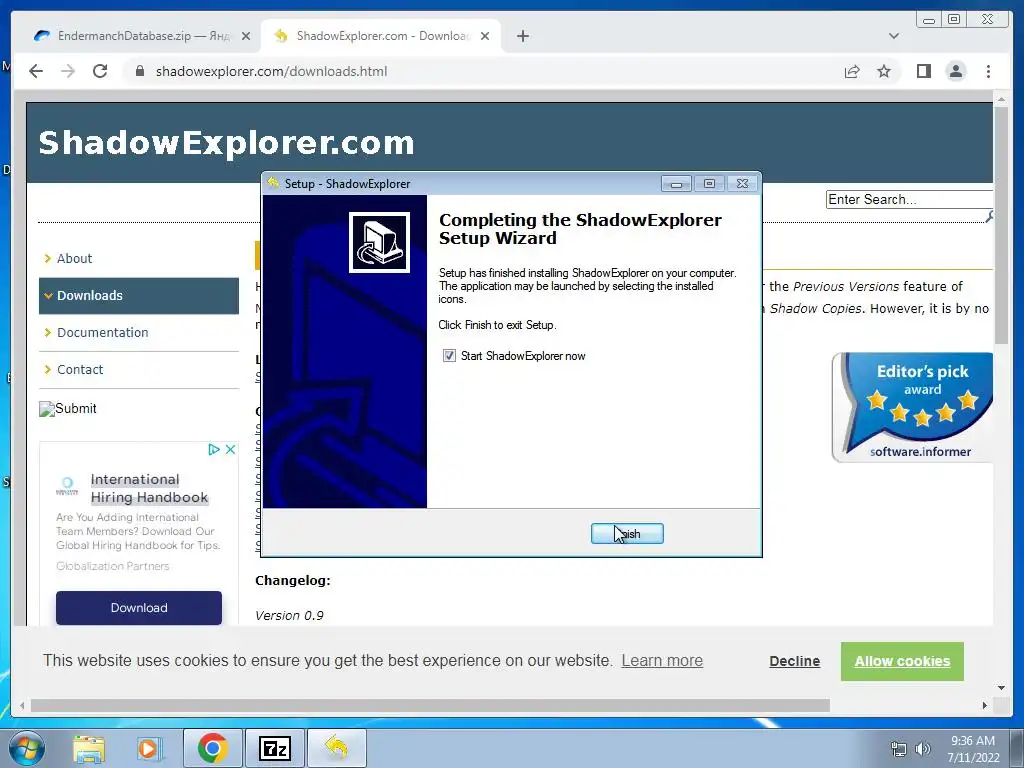The height and width of the screenshot is (768, 1024).
Task: Click the site lock icon
Action: 139,71
